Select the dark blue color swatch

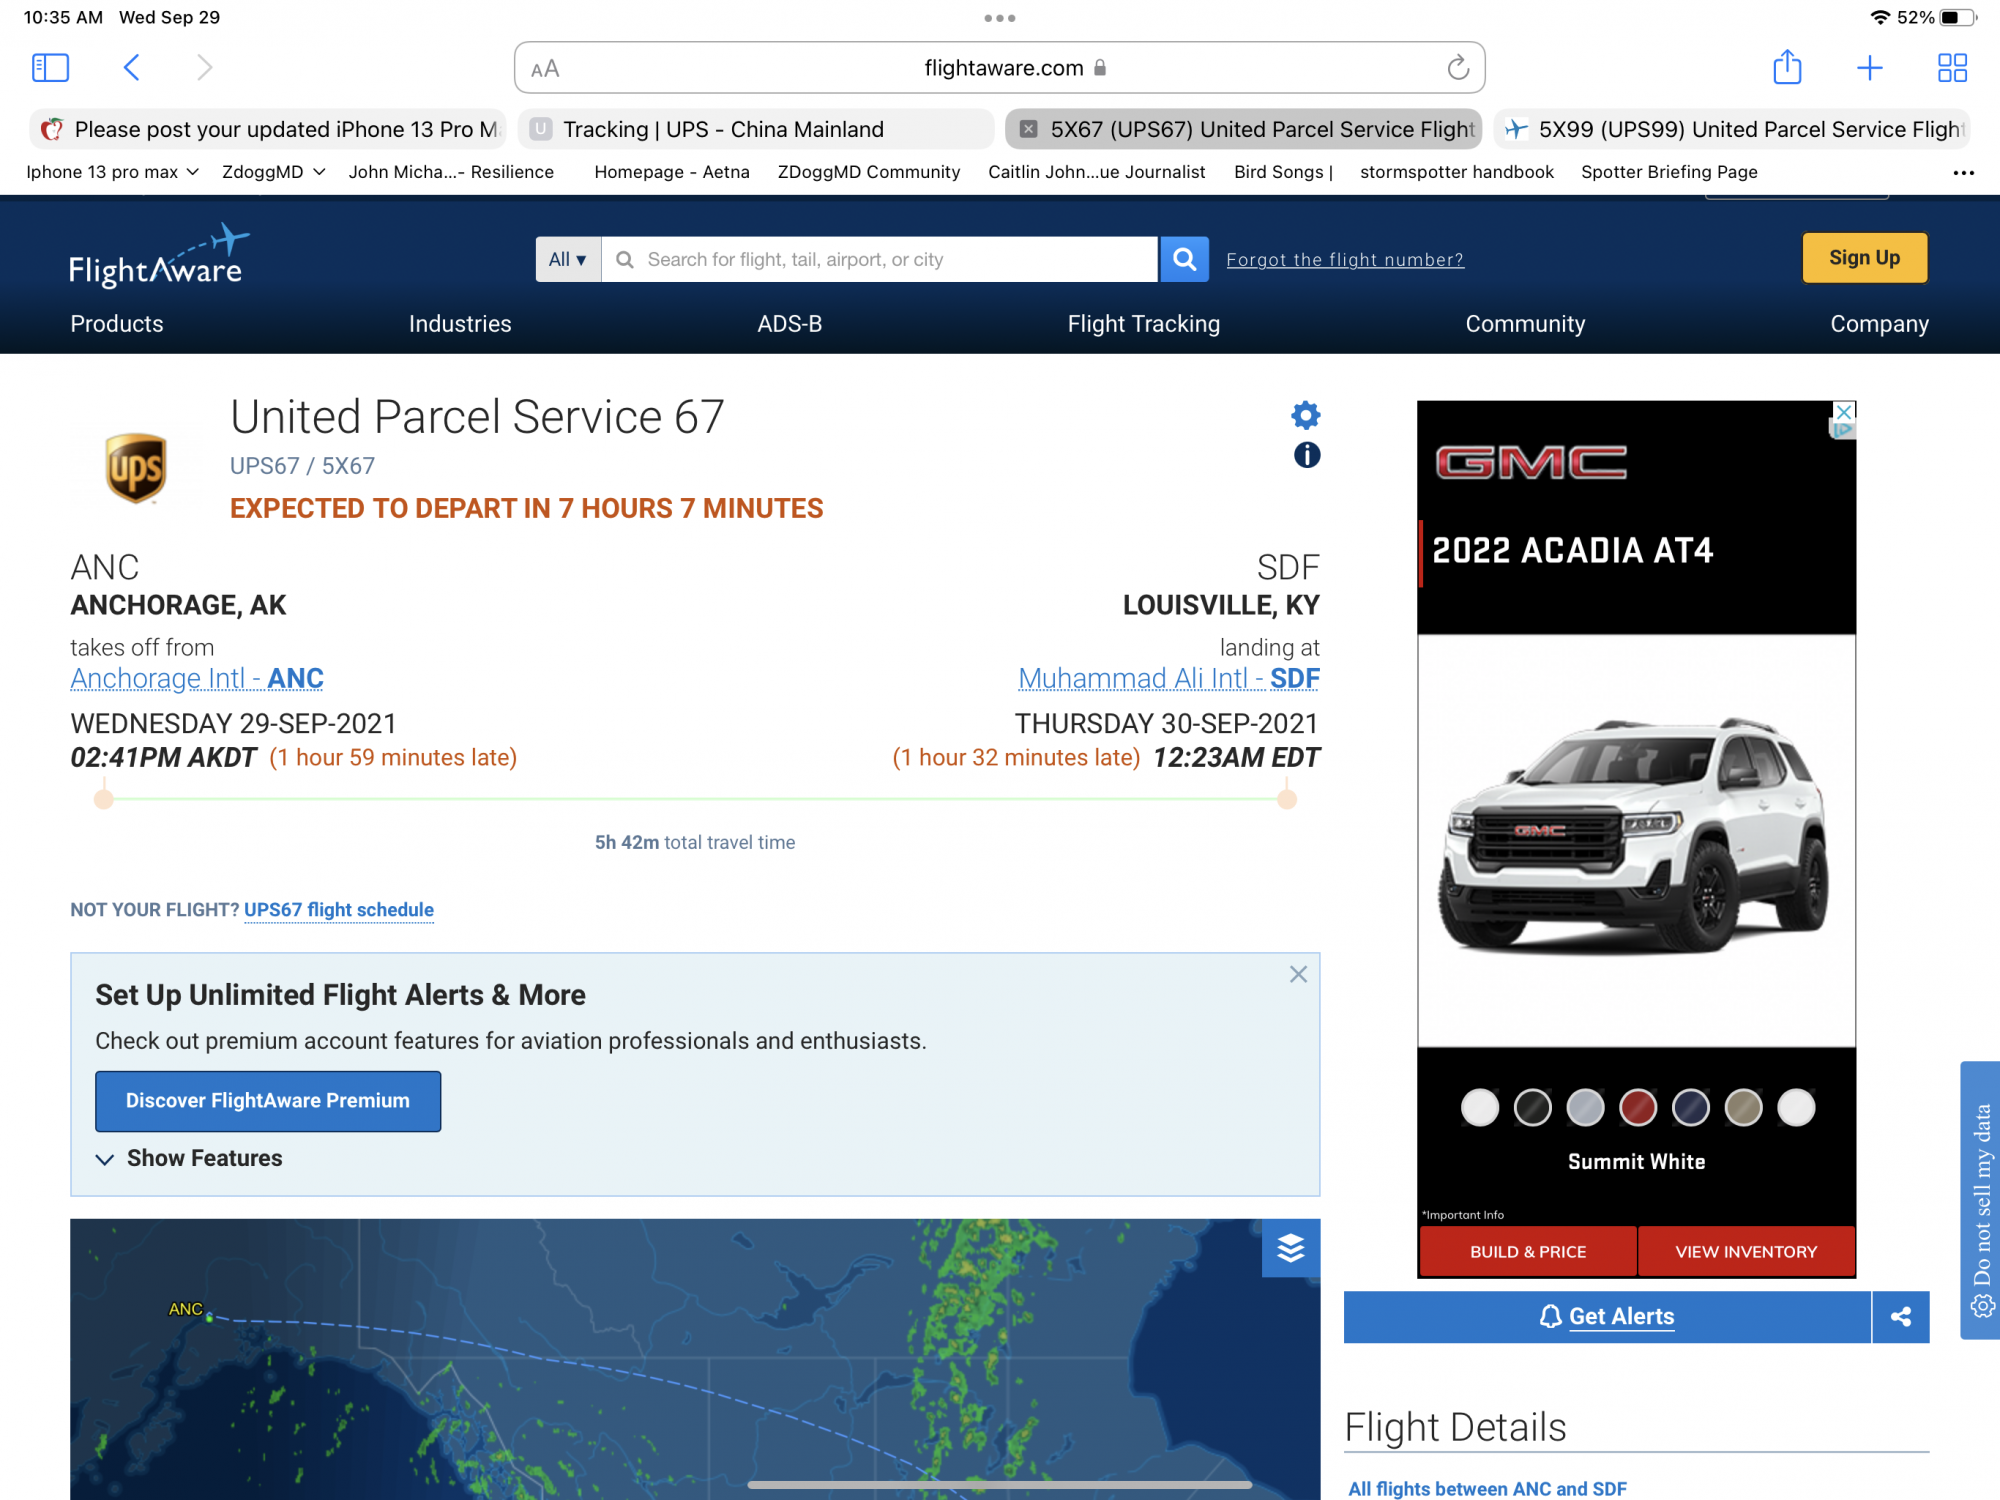[1691, 1107]
